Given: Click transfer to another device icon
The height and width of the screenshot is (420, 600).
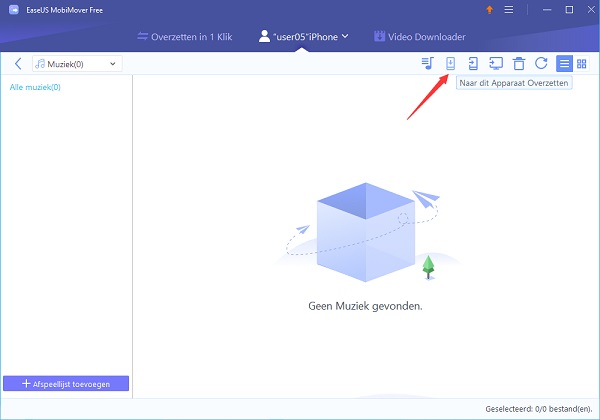Looking at the screenshot, I should [473, 64].
